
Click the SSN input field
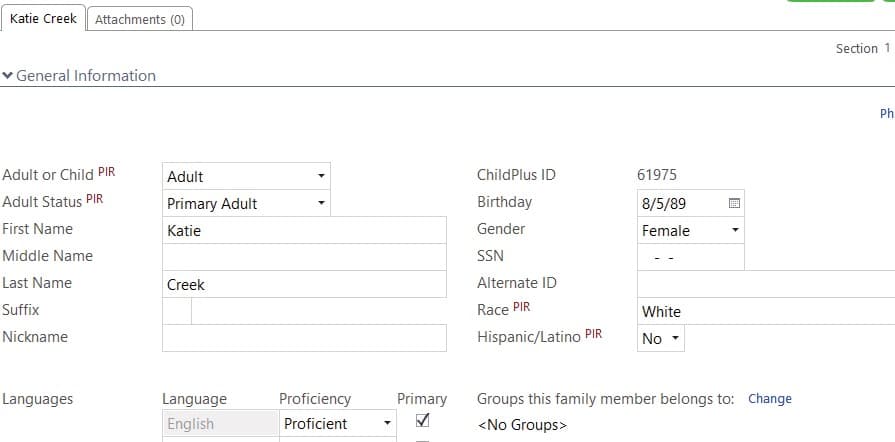coord(690,257)
